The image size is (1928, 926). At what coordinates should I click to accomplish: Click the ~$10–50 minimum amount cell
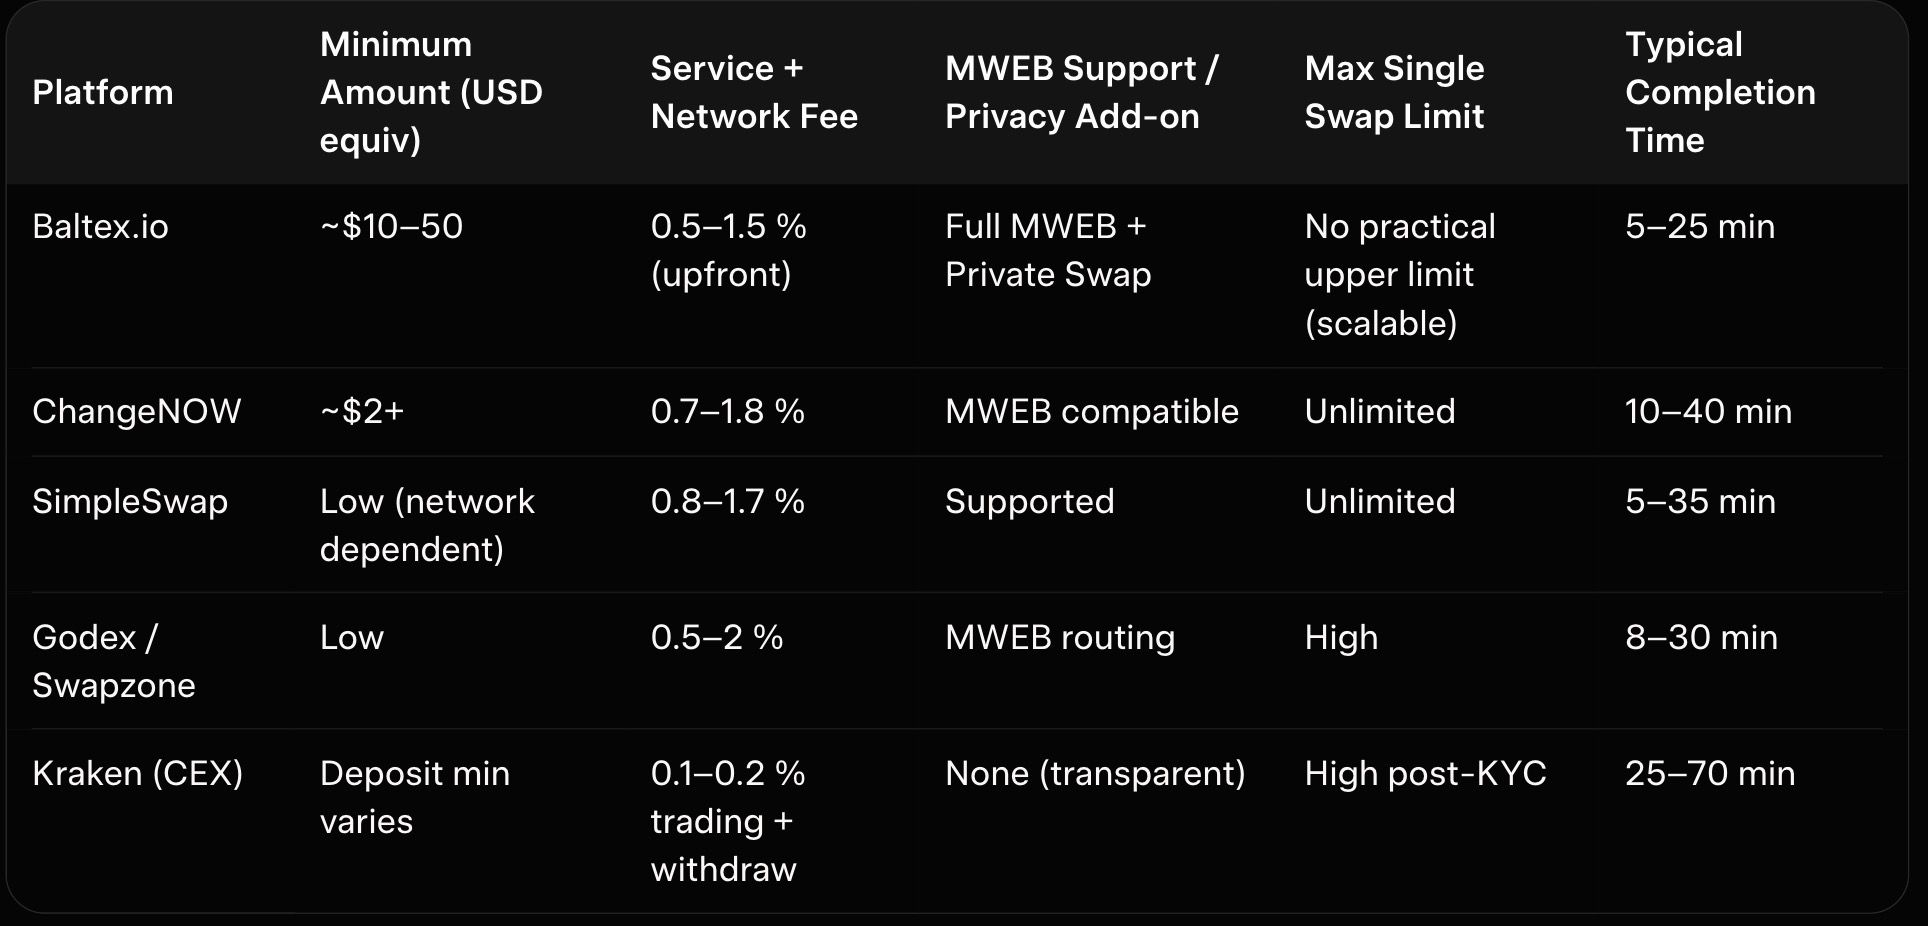(x=391, y=227)
